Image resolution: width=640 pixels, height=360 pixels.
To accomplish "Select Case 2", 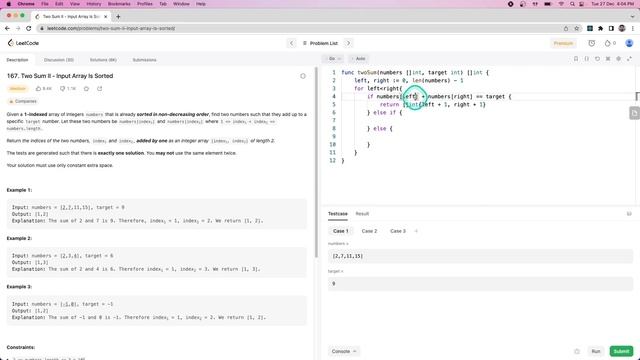I will point(369,231).
